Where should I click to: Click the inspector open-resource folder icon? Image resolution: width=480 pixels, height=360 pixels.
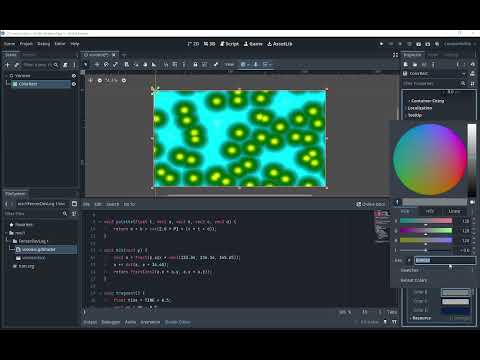coord(415,64)
